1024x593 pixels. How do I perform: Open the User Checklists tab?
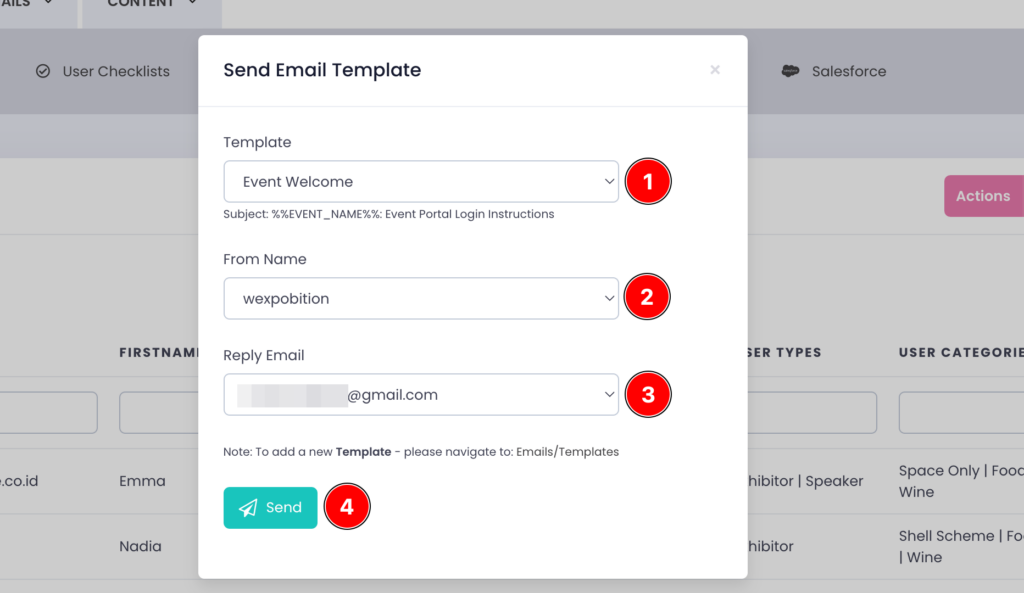[x=115, y=72]
